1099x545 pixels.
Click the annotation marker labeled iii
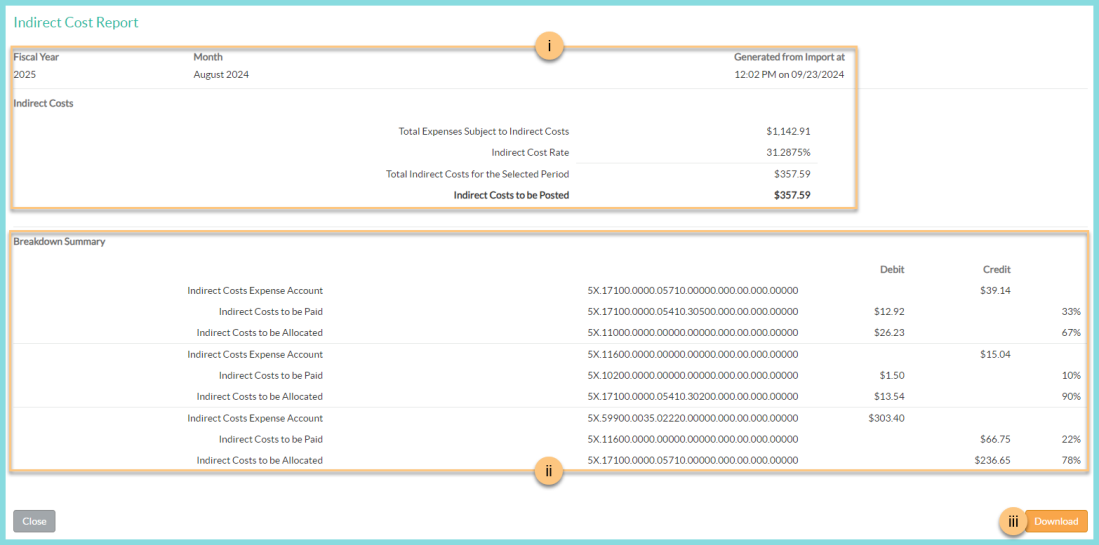click(x=1013, y=521)
